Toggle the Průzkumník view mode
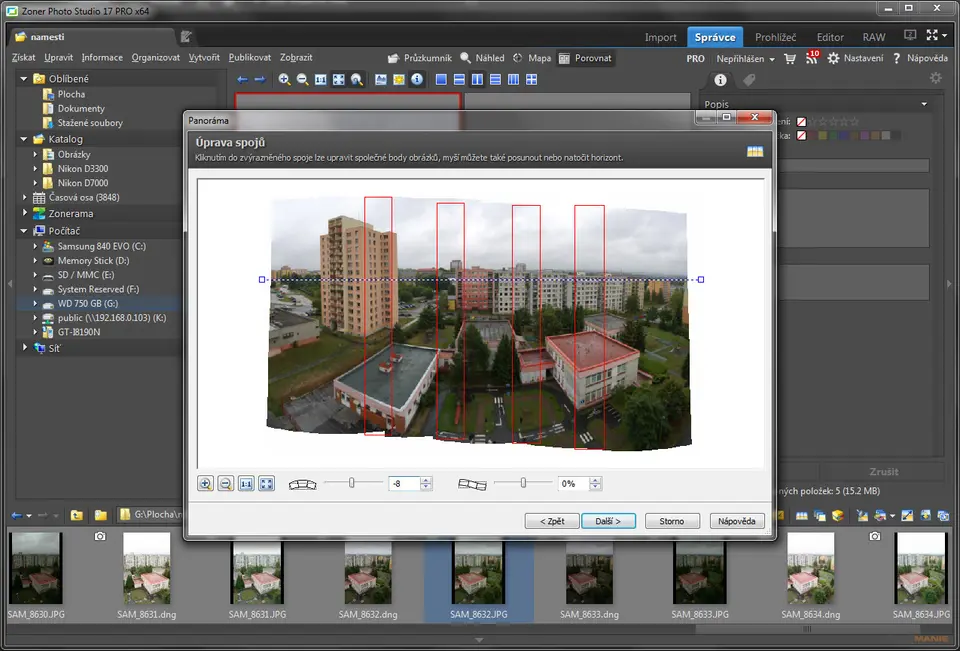960x651 pixels. pyautogui.click(x=418, y=58)
